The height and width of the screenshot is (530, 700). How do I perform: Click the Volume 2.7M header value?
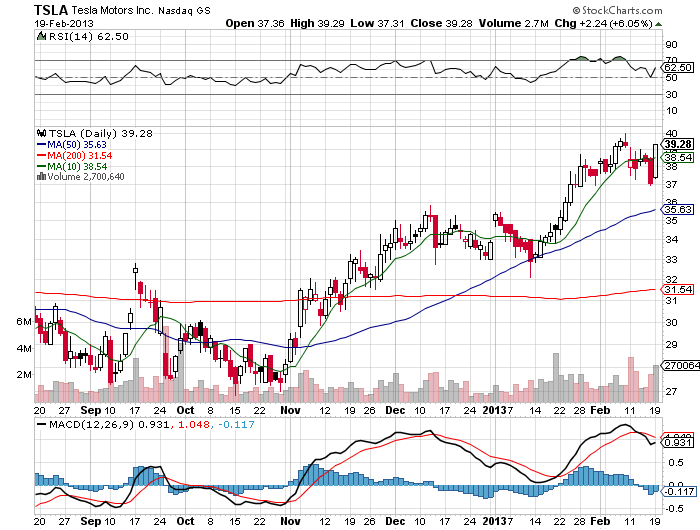(513, 23)
